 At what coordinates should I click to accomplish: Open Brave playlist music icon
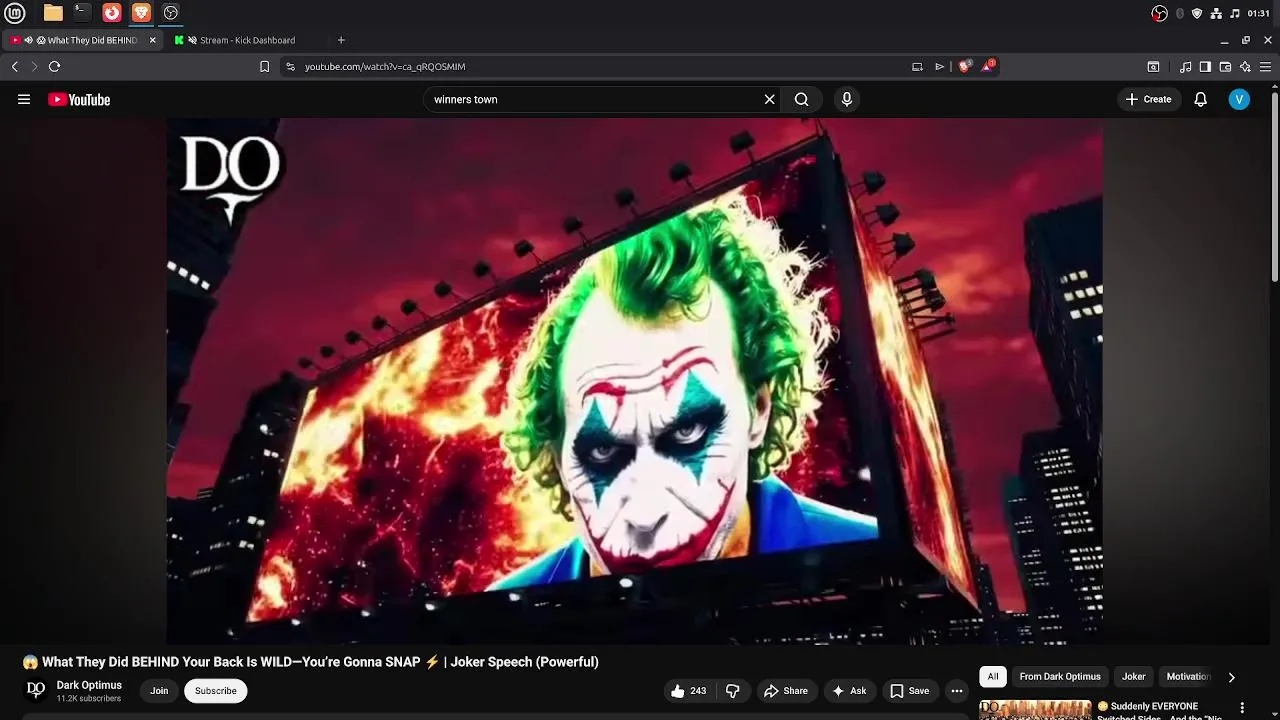click(1185, 67)
